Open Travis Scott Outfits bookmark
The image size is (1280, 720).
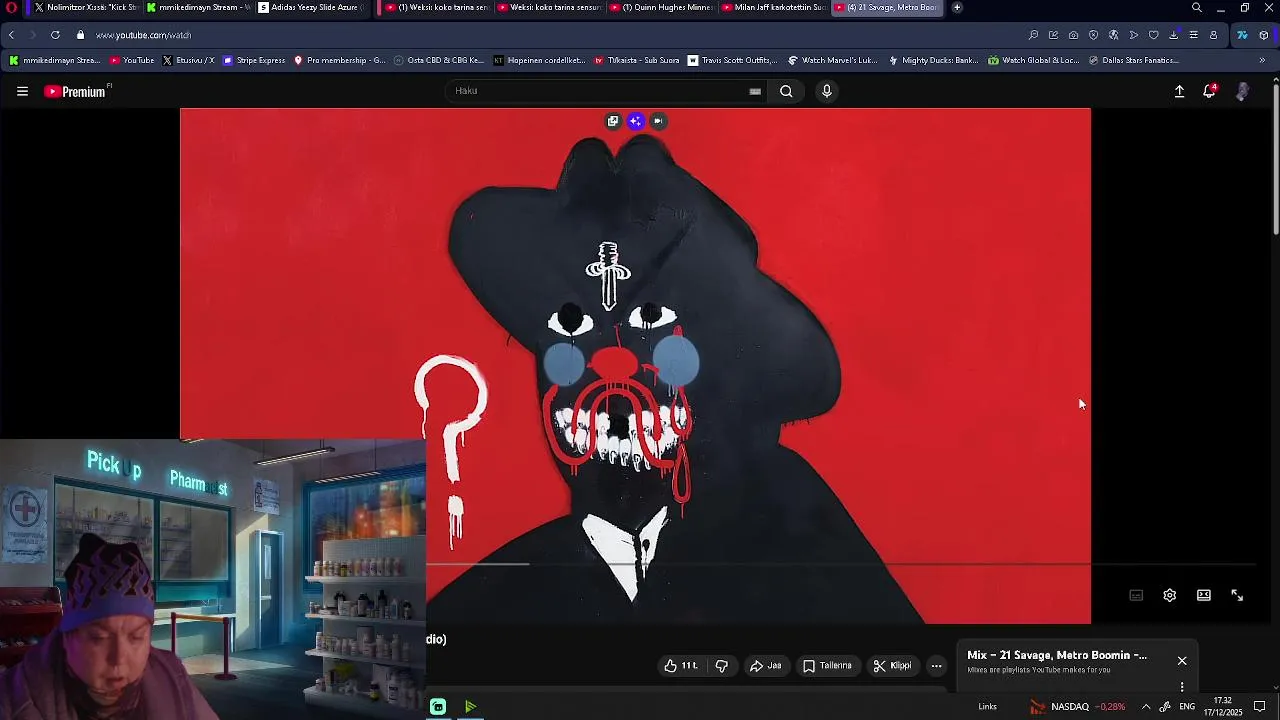pyautogui.click(x=732, y=60)
